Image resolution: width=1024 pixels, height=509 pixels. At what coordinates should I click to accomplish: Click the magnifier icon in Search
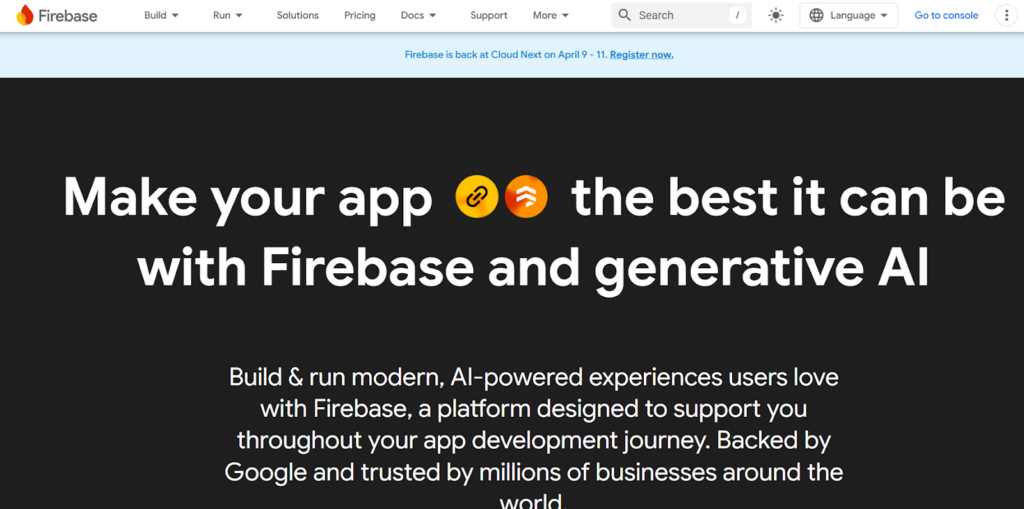(624, 15)
